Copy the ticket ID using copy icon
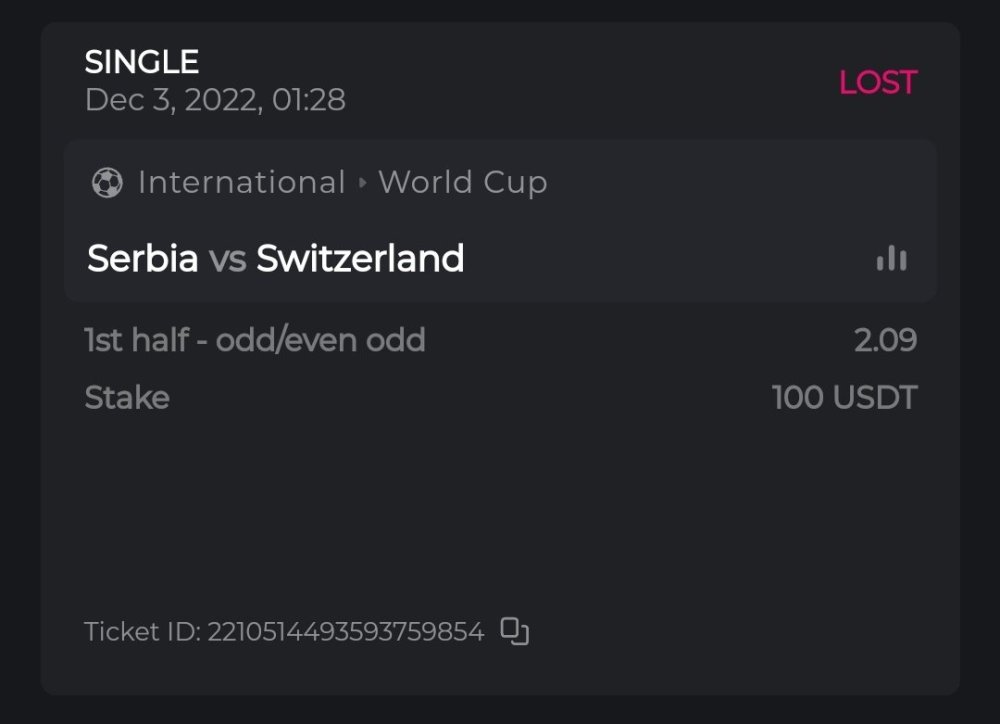 tap(514, 631)
